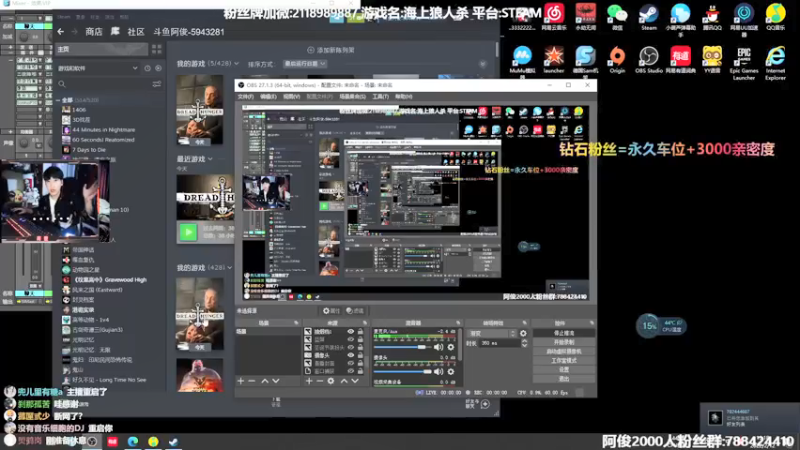Remove scene with OBS scenes minus icon

(x=252, y=381)
